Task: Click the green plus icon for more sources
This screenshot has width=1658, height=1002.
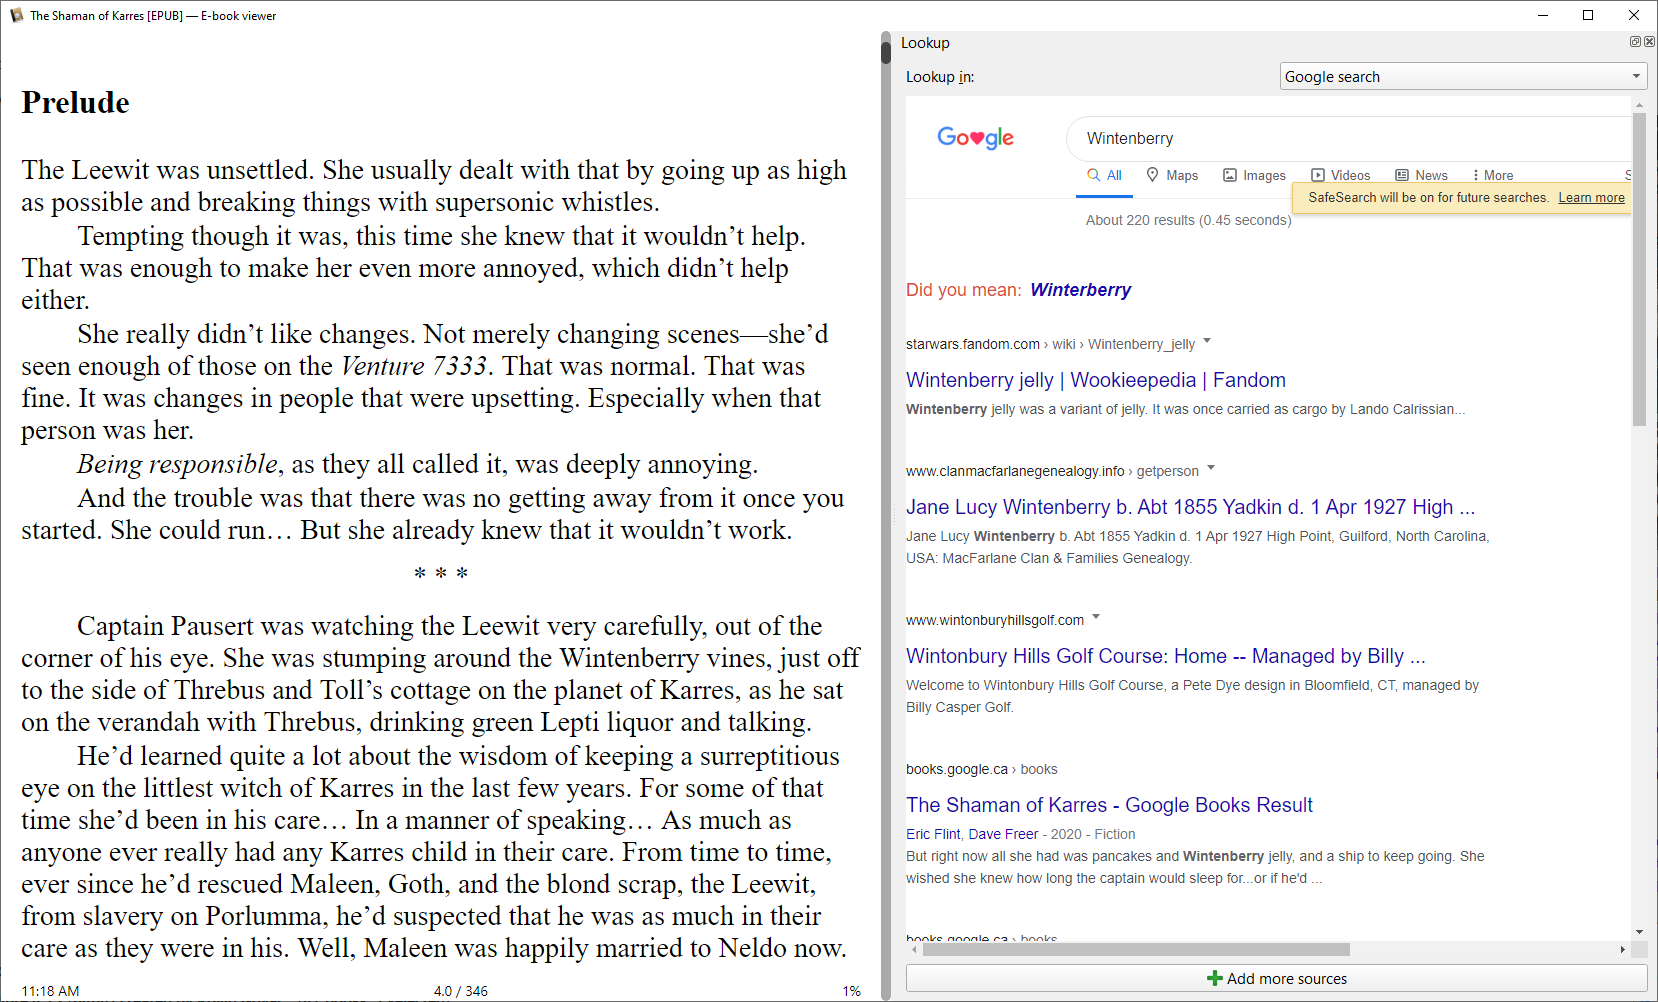Action: (1215, 978)
